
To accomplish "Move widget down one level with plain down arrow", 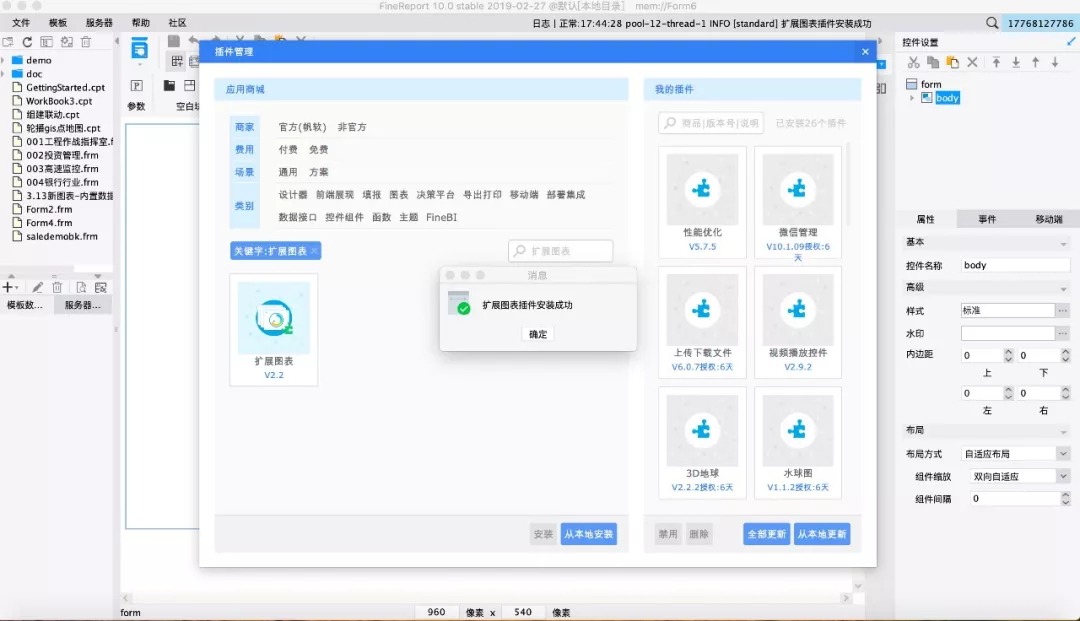I will 1055,63.
